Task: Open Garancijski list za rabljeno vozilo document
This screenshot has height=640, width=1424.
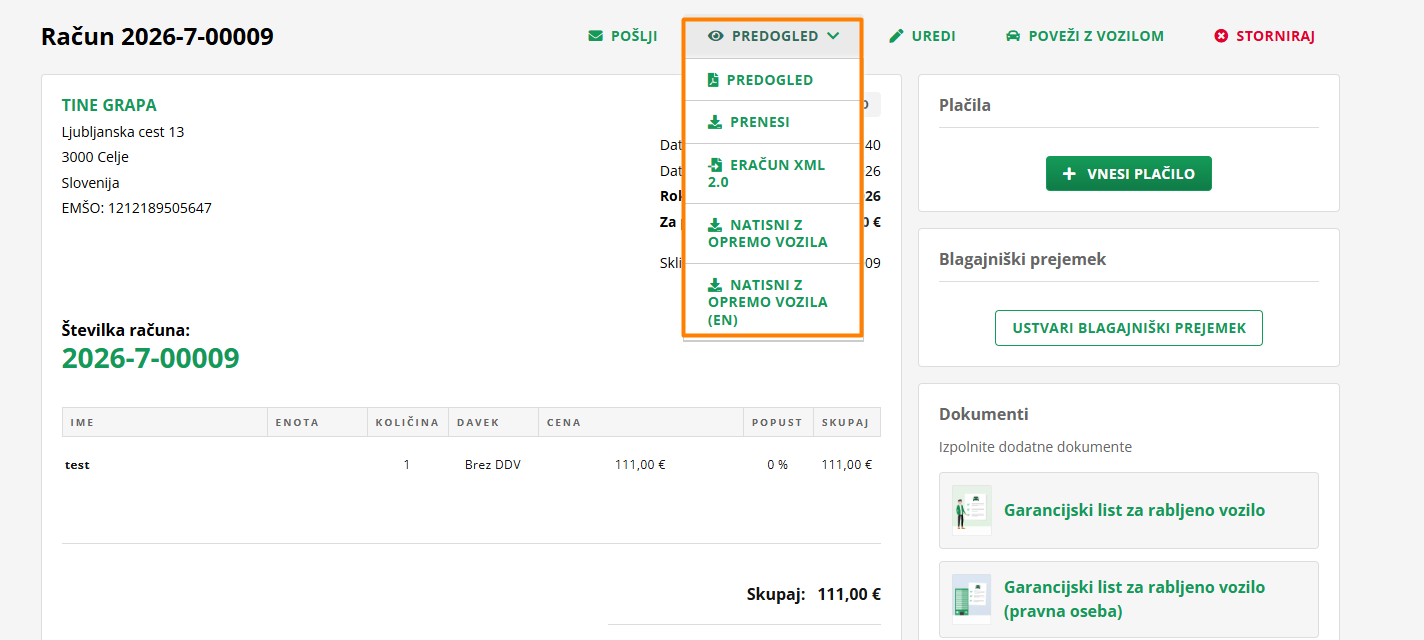Action: click(x=1129, y=510)
